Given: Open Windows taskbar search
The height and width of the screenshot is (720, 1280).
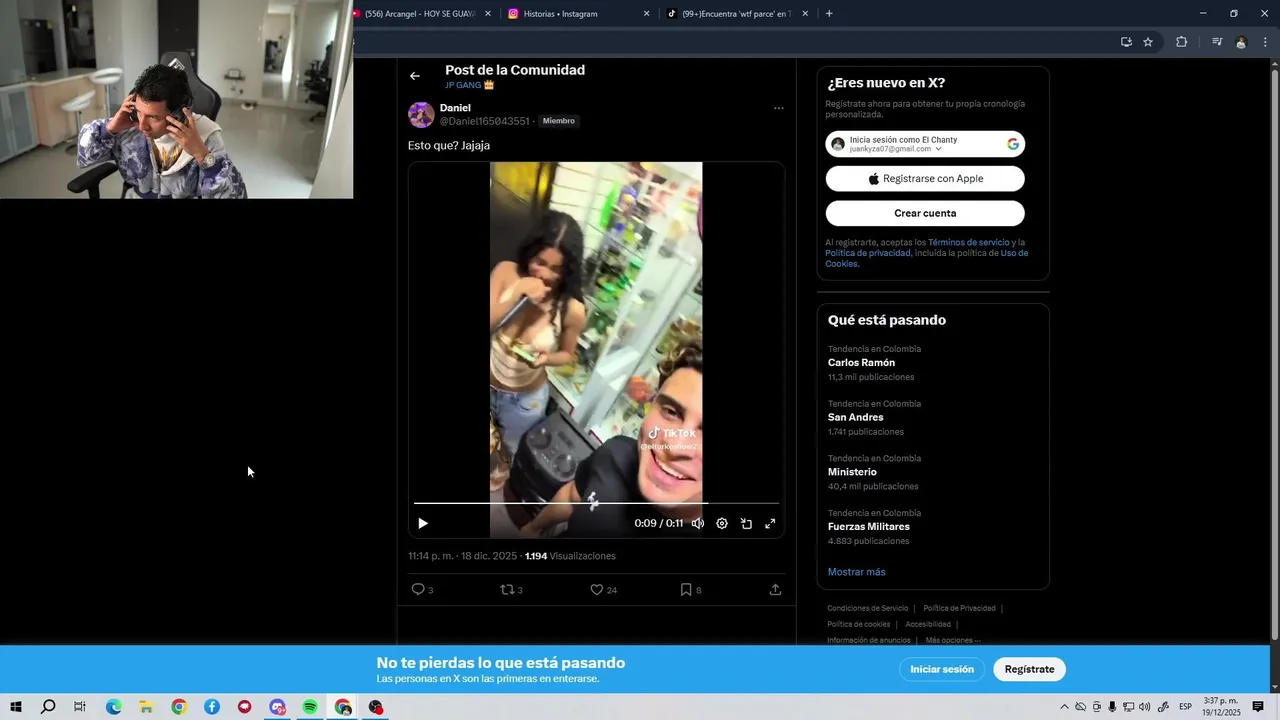Looking at the screenshot, I should (48, 707).
